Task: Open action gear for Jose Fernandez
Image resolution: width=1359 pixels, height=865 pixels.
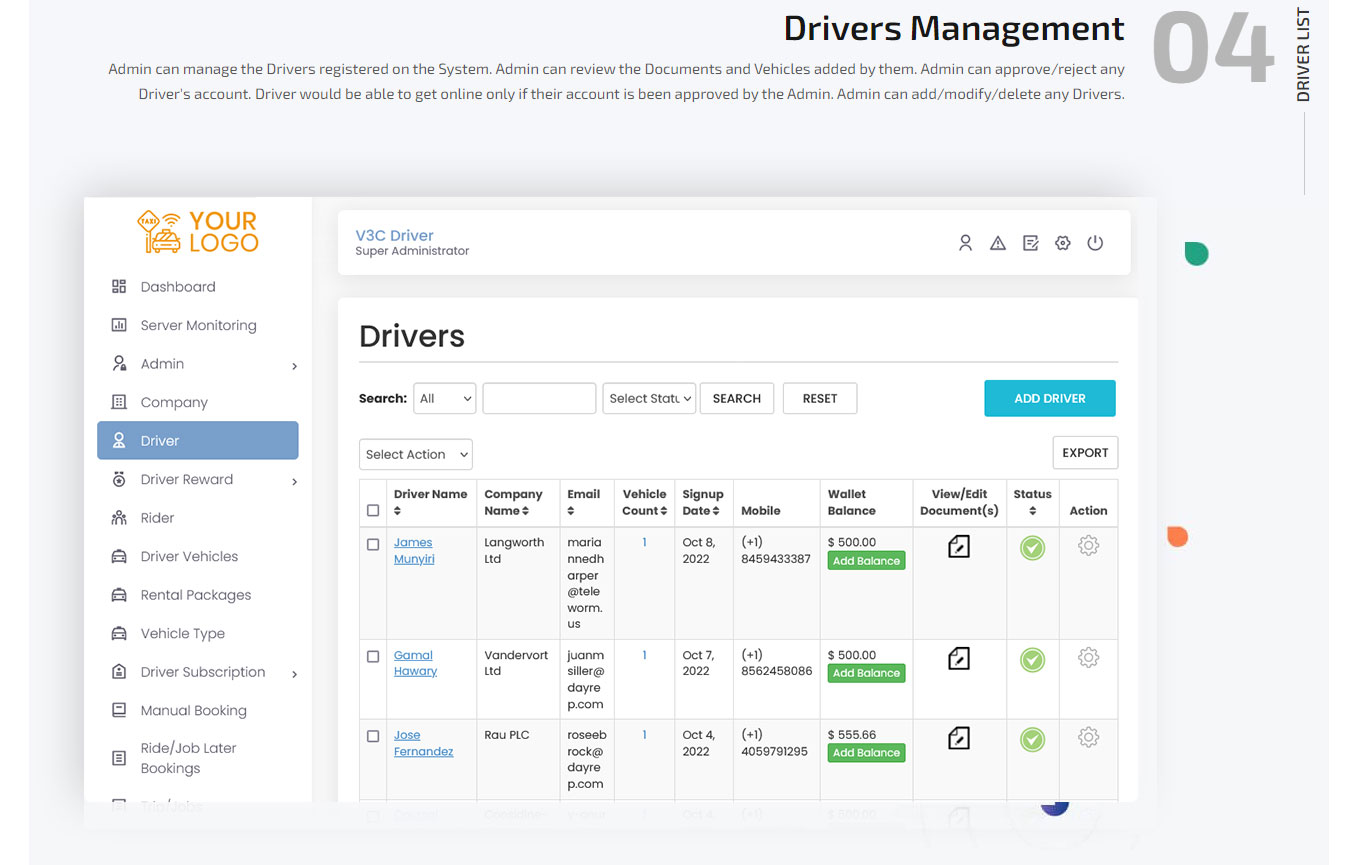Action: (x=1088, y=737)
